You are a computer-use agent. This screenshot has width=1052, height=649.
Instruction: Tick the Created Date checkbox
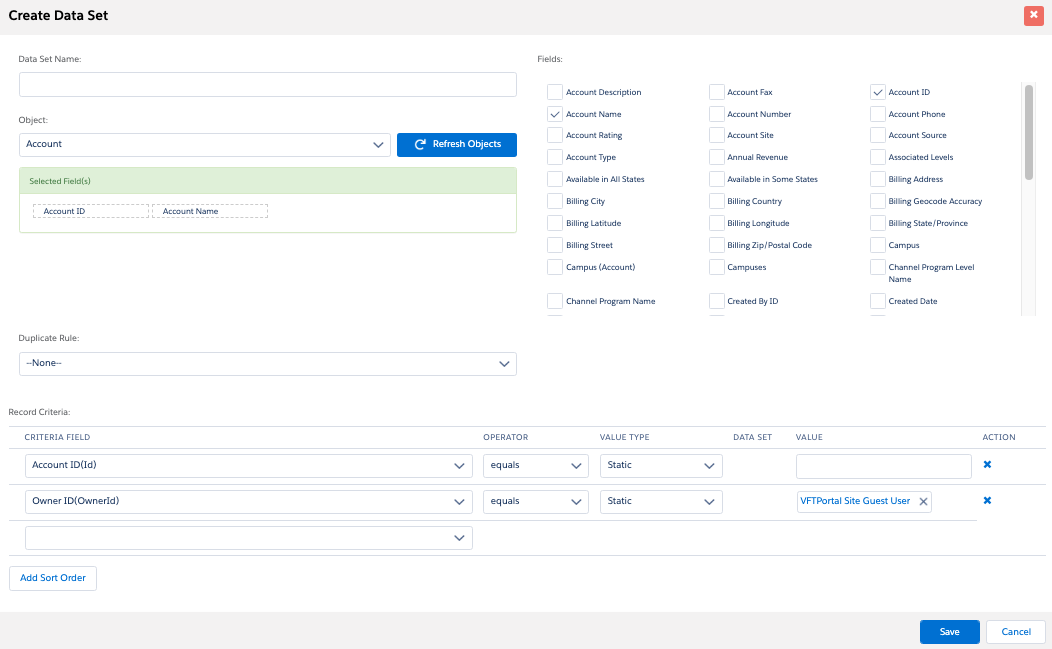(x=878, y=301)
